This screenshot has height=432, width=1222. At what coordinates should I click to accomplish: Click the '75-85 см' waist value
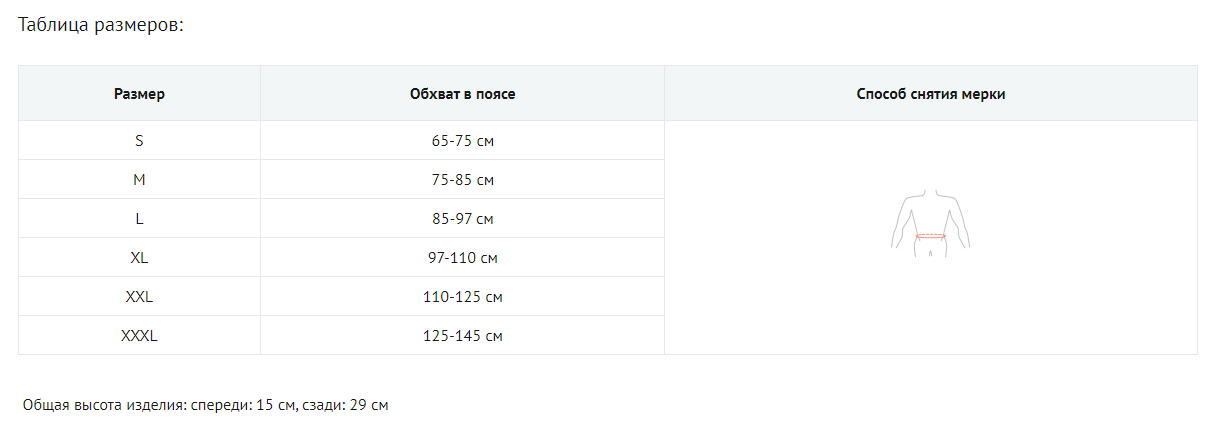[462, 180]
